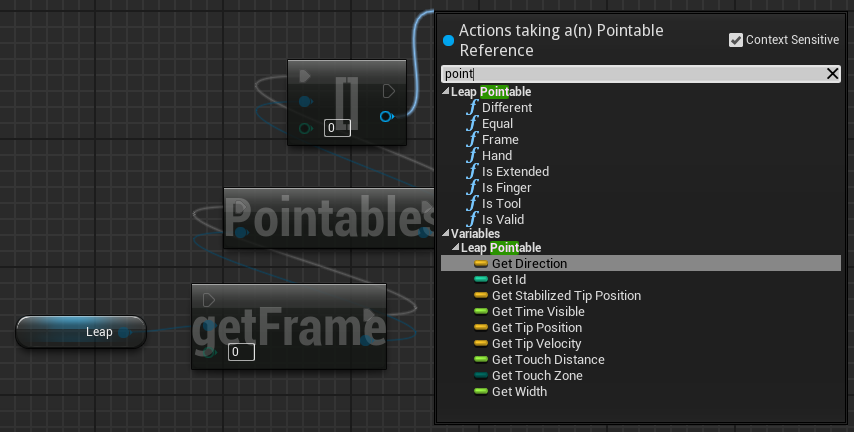Select the Is Valid function

(503, 220)
